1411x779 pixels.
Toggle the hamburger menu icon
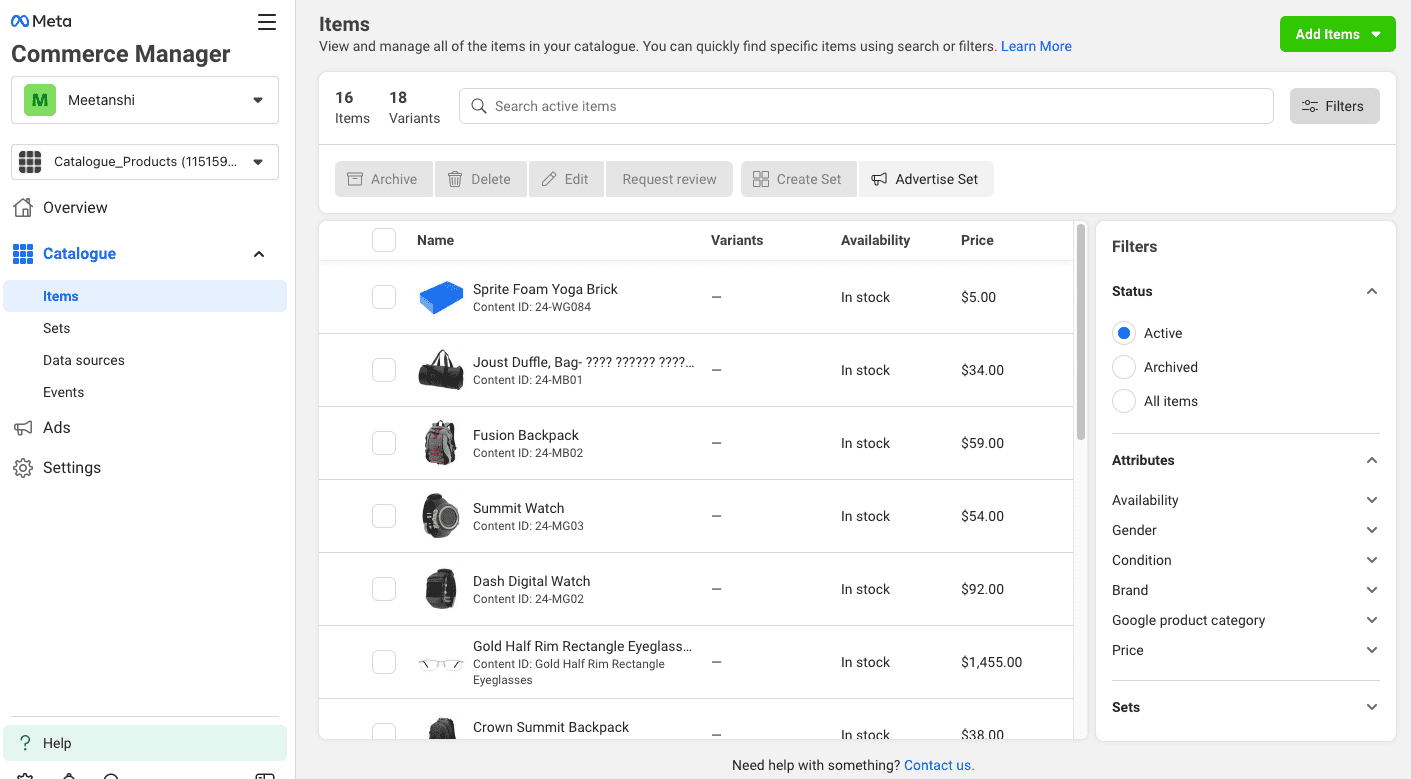tap(267, 22)
